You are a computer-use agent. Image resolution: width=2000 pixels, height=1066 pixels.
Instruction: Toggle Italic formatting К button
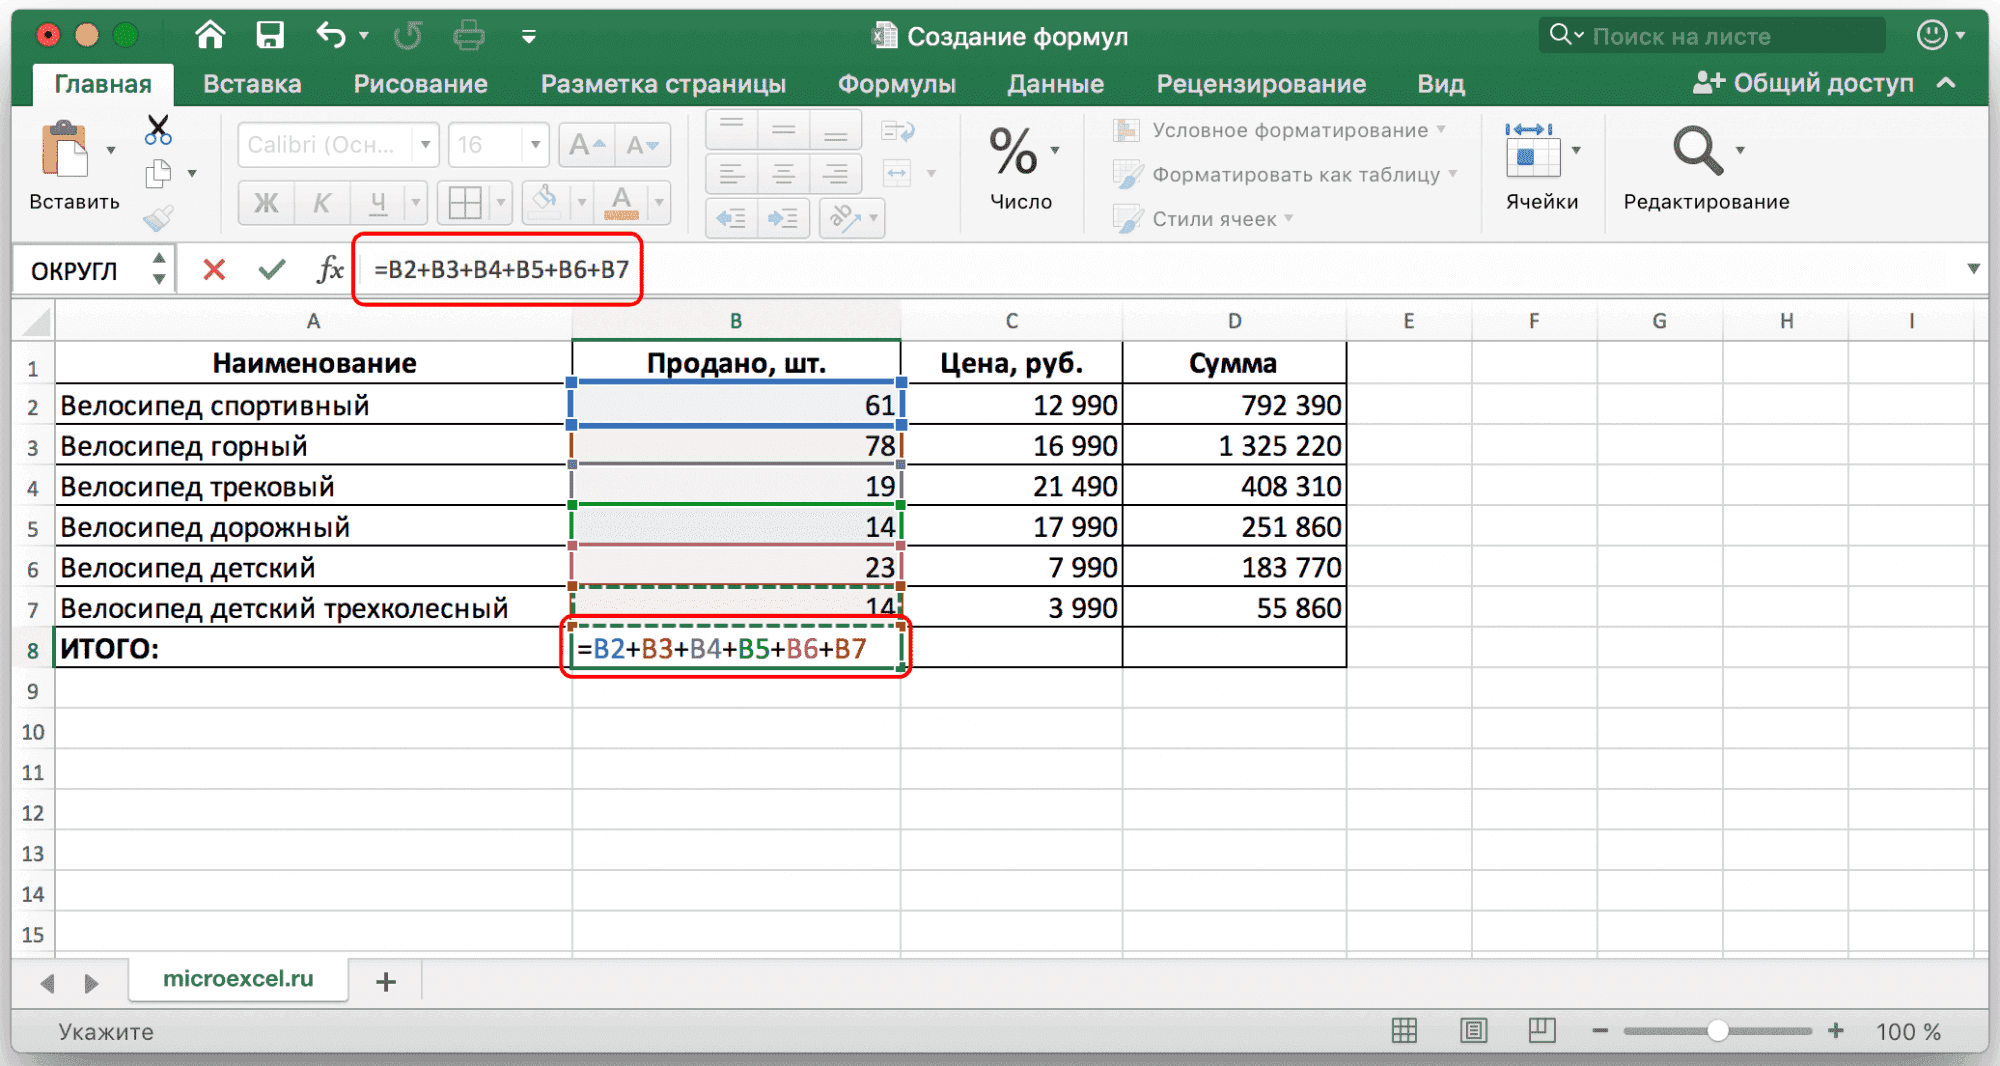(322, 203)
